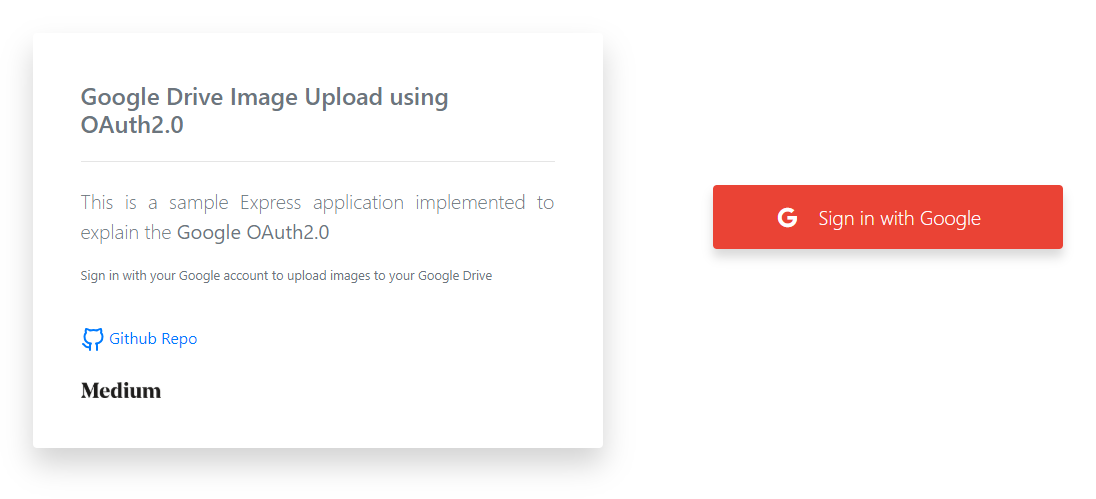Click the GitHub octocat icon
The width and height of the screenshot is (1096, 499).
click(92, 339)
